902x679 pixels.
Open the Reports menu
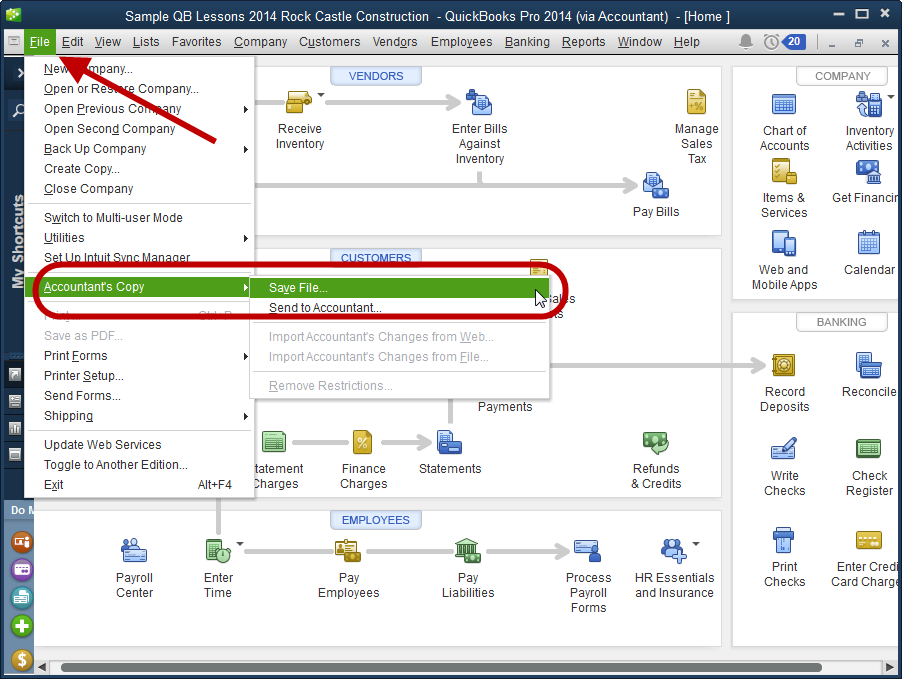tap(583, 41)
